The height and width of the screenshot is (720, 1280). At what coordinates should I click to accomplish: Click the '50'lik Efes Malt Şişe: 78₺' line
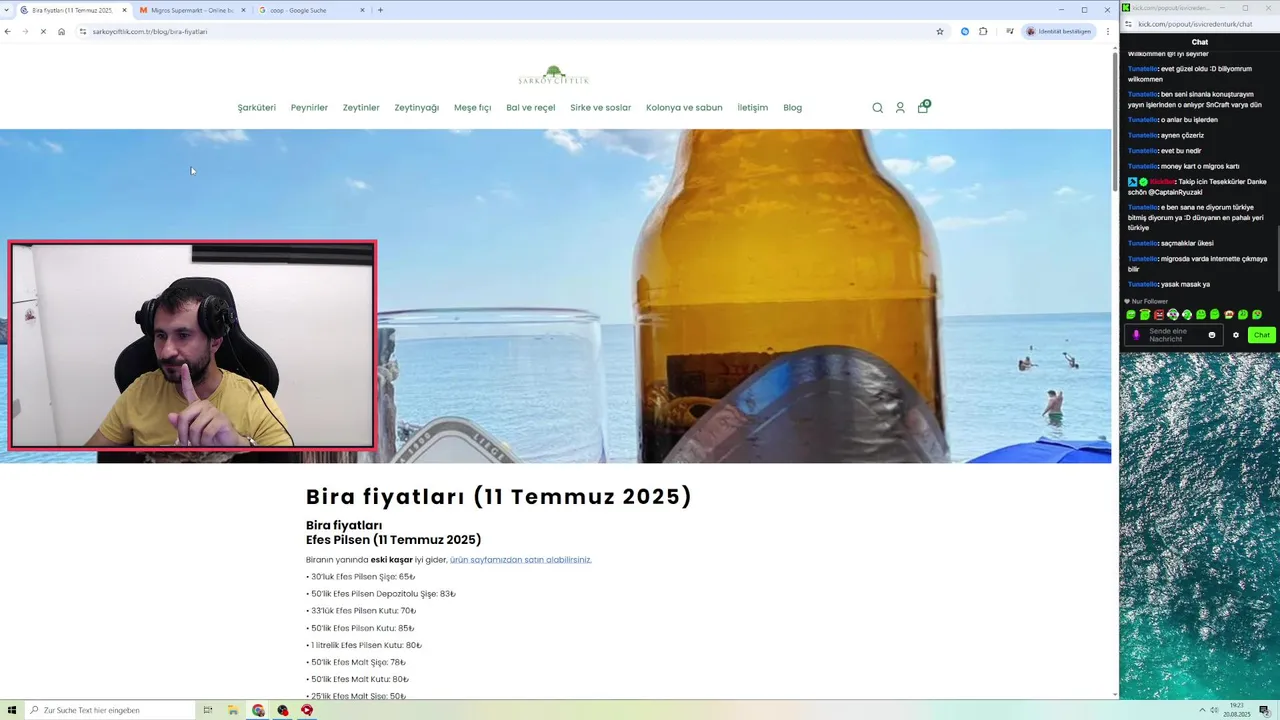pos(356,662)
